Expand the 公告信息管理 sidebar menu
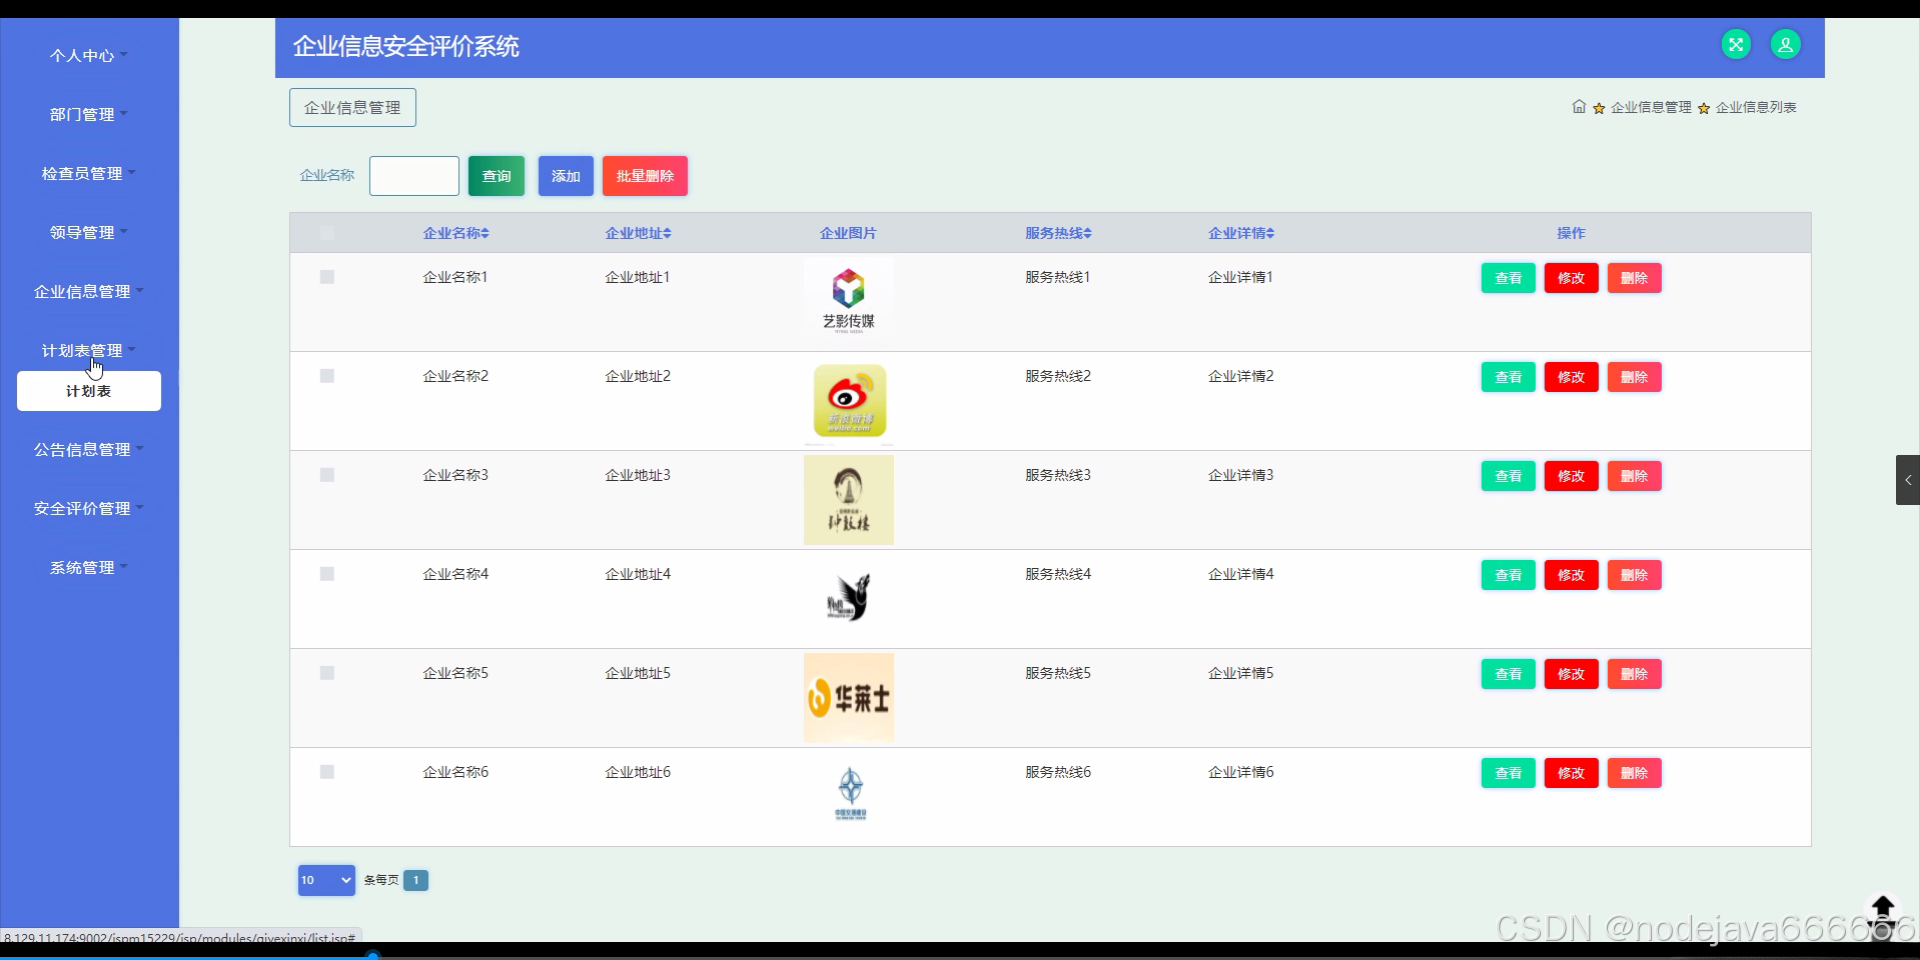Viewport: 1920px width, 960px height. [89, 450]
